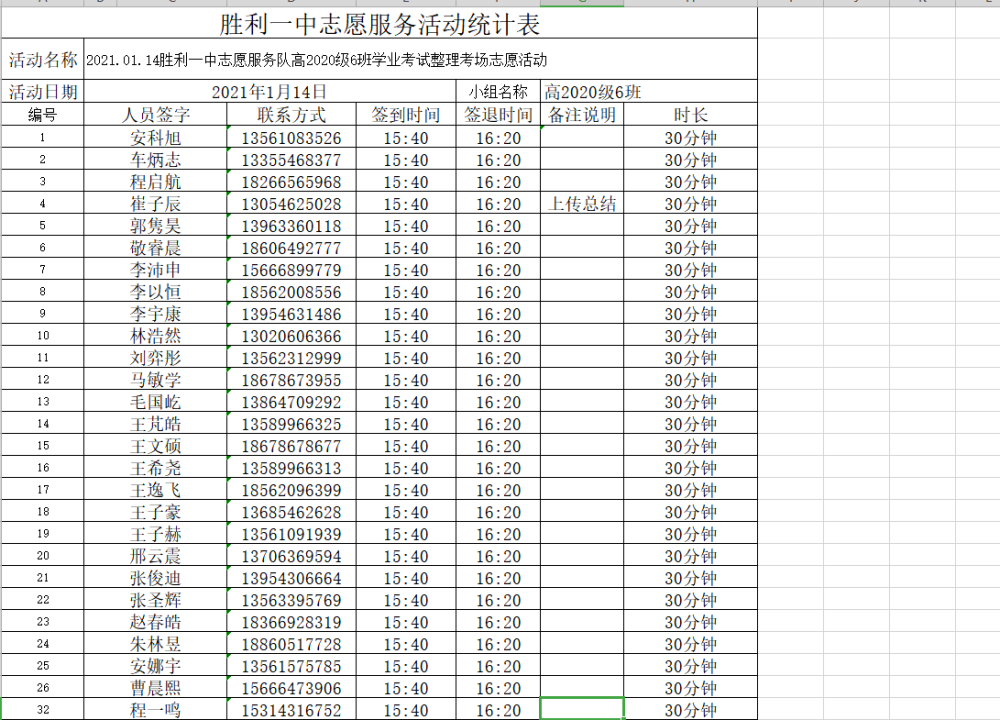This screenshot has width=1000, height=720.
Task: Select the name cell 毛国屹
Action: pos(156,401)
